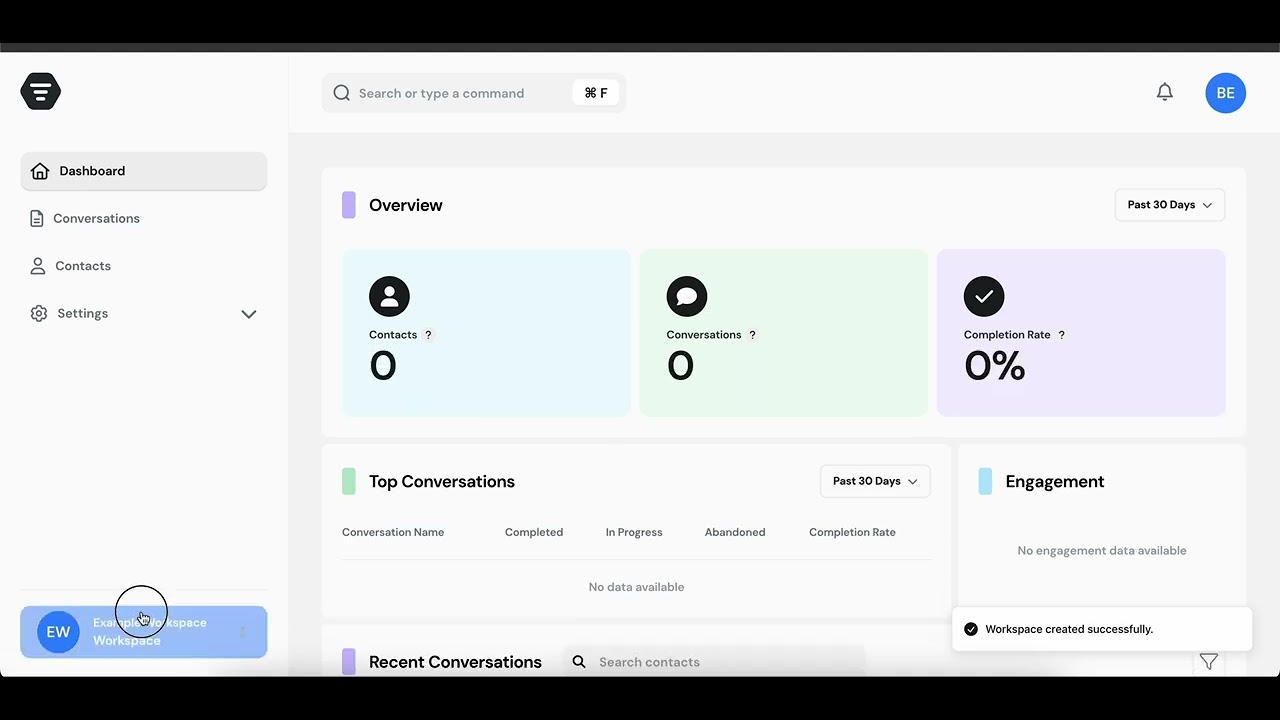
Task: Open Settings menu item
Action: point(144,313)
